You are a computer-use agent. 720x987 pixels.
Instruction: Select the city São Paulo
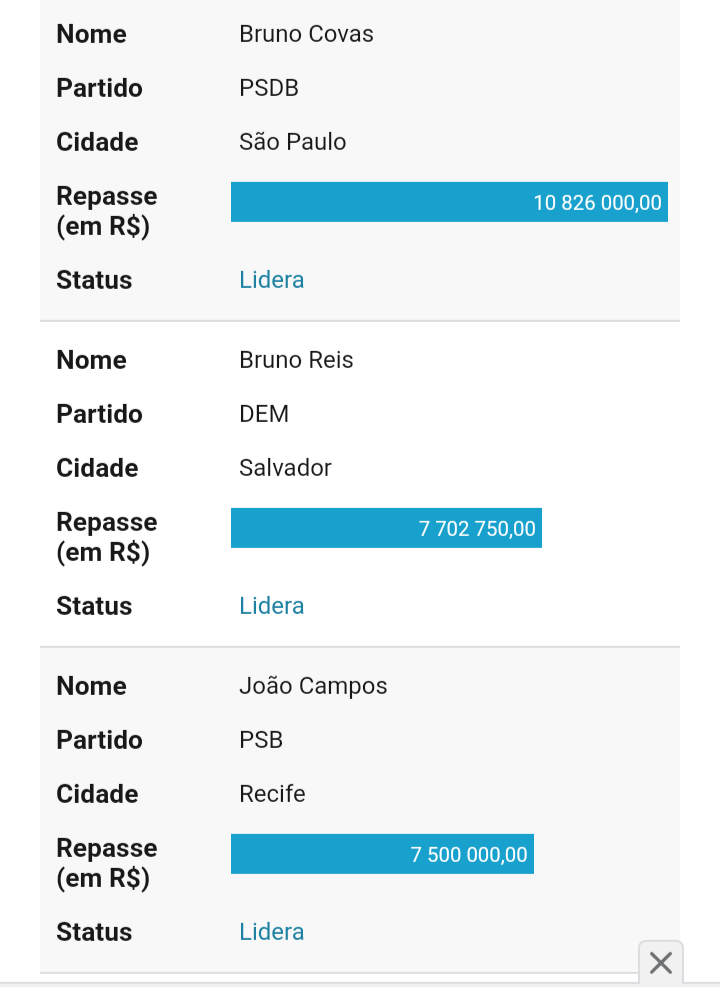(293, 142)
